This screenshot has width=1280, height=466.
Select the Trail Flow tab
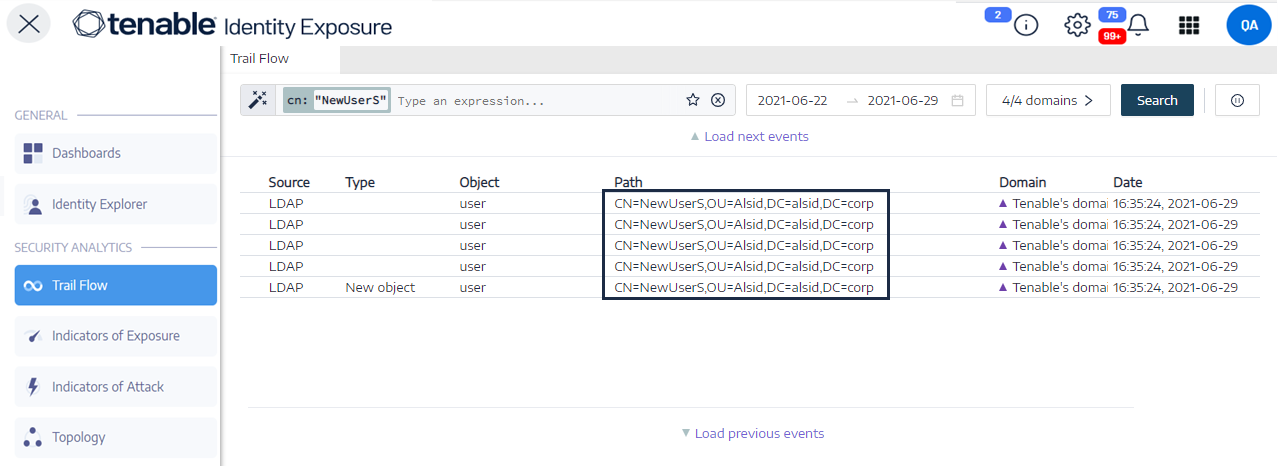260,59
